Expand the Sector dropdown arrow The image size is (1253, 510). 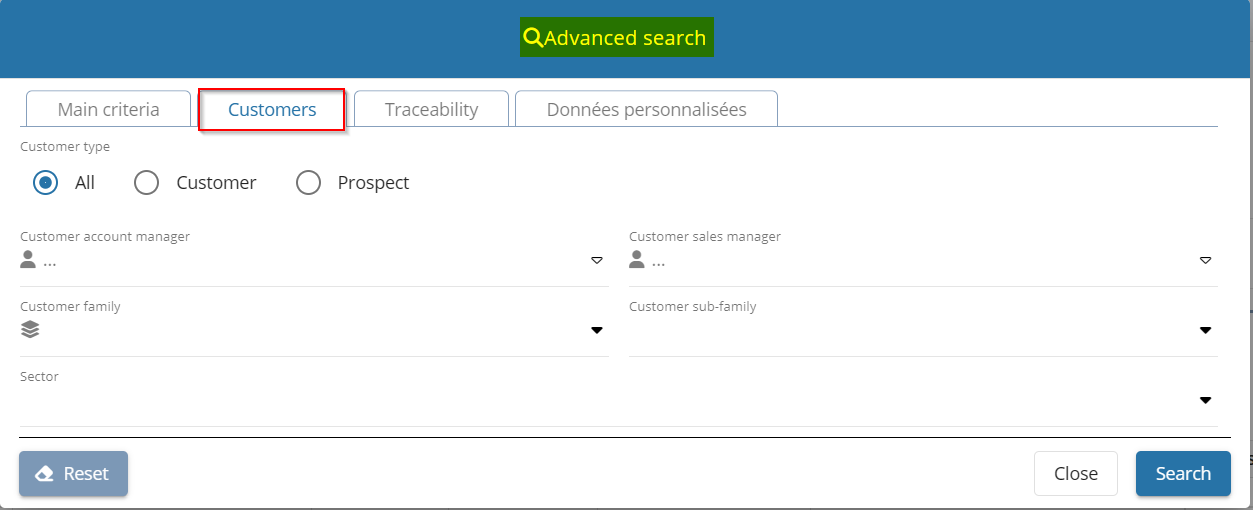pos(1205,400)
